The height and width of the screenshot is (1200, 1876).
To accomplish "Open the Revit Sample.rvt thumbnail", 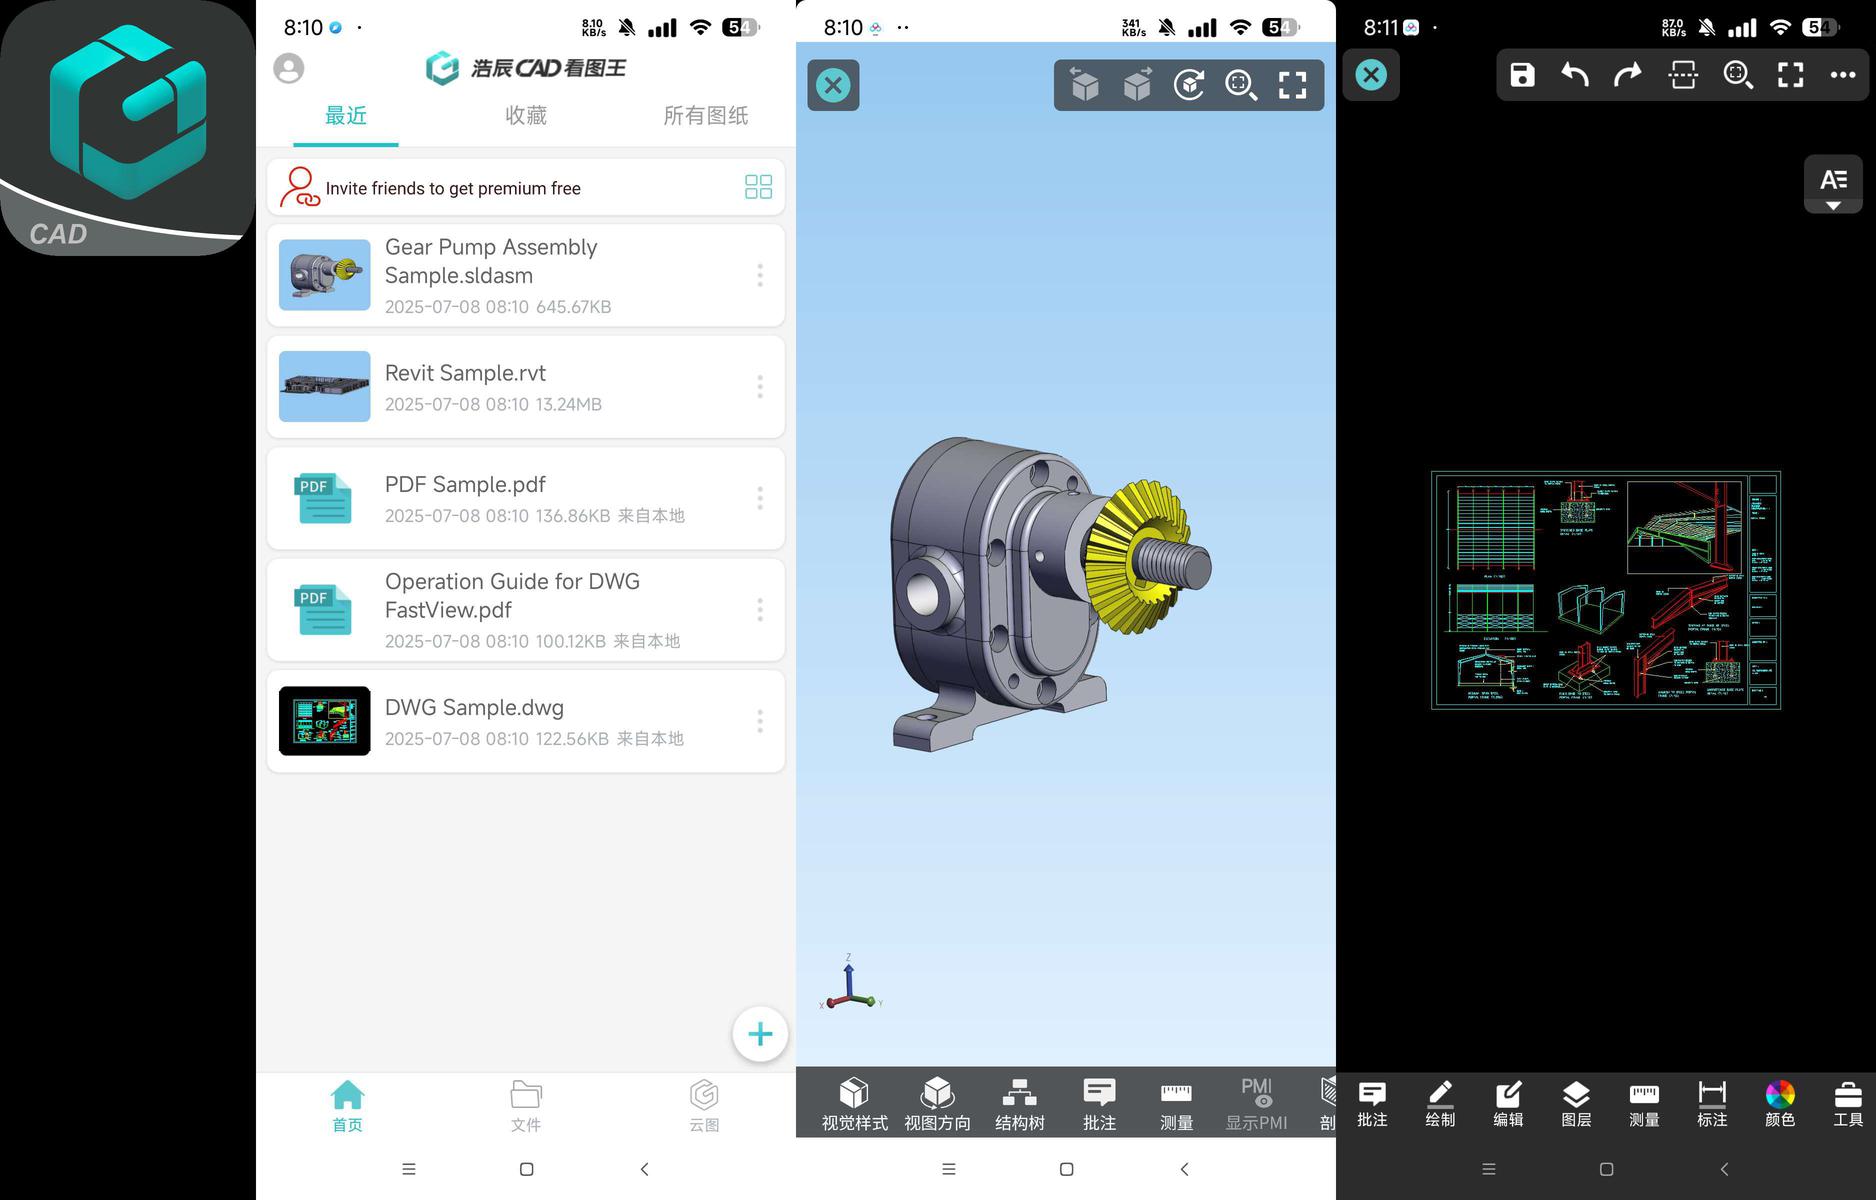I will tap(324, 386).
